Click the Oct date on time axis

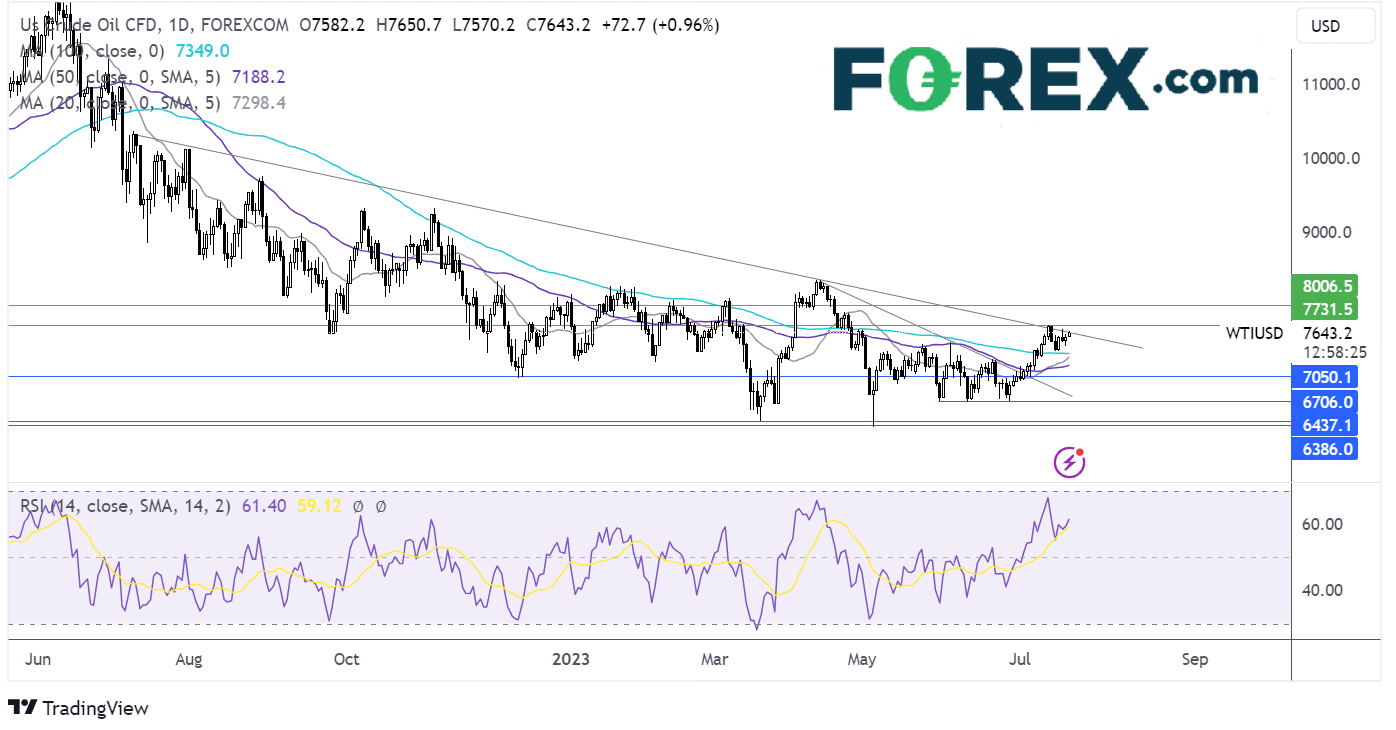[x=346, y=660]
